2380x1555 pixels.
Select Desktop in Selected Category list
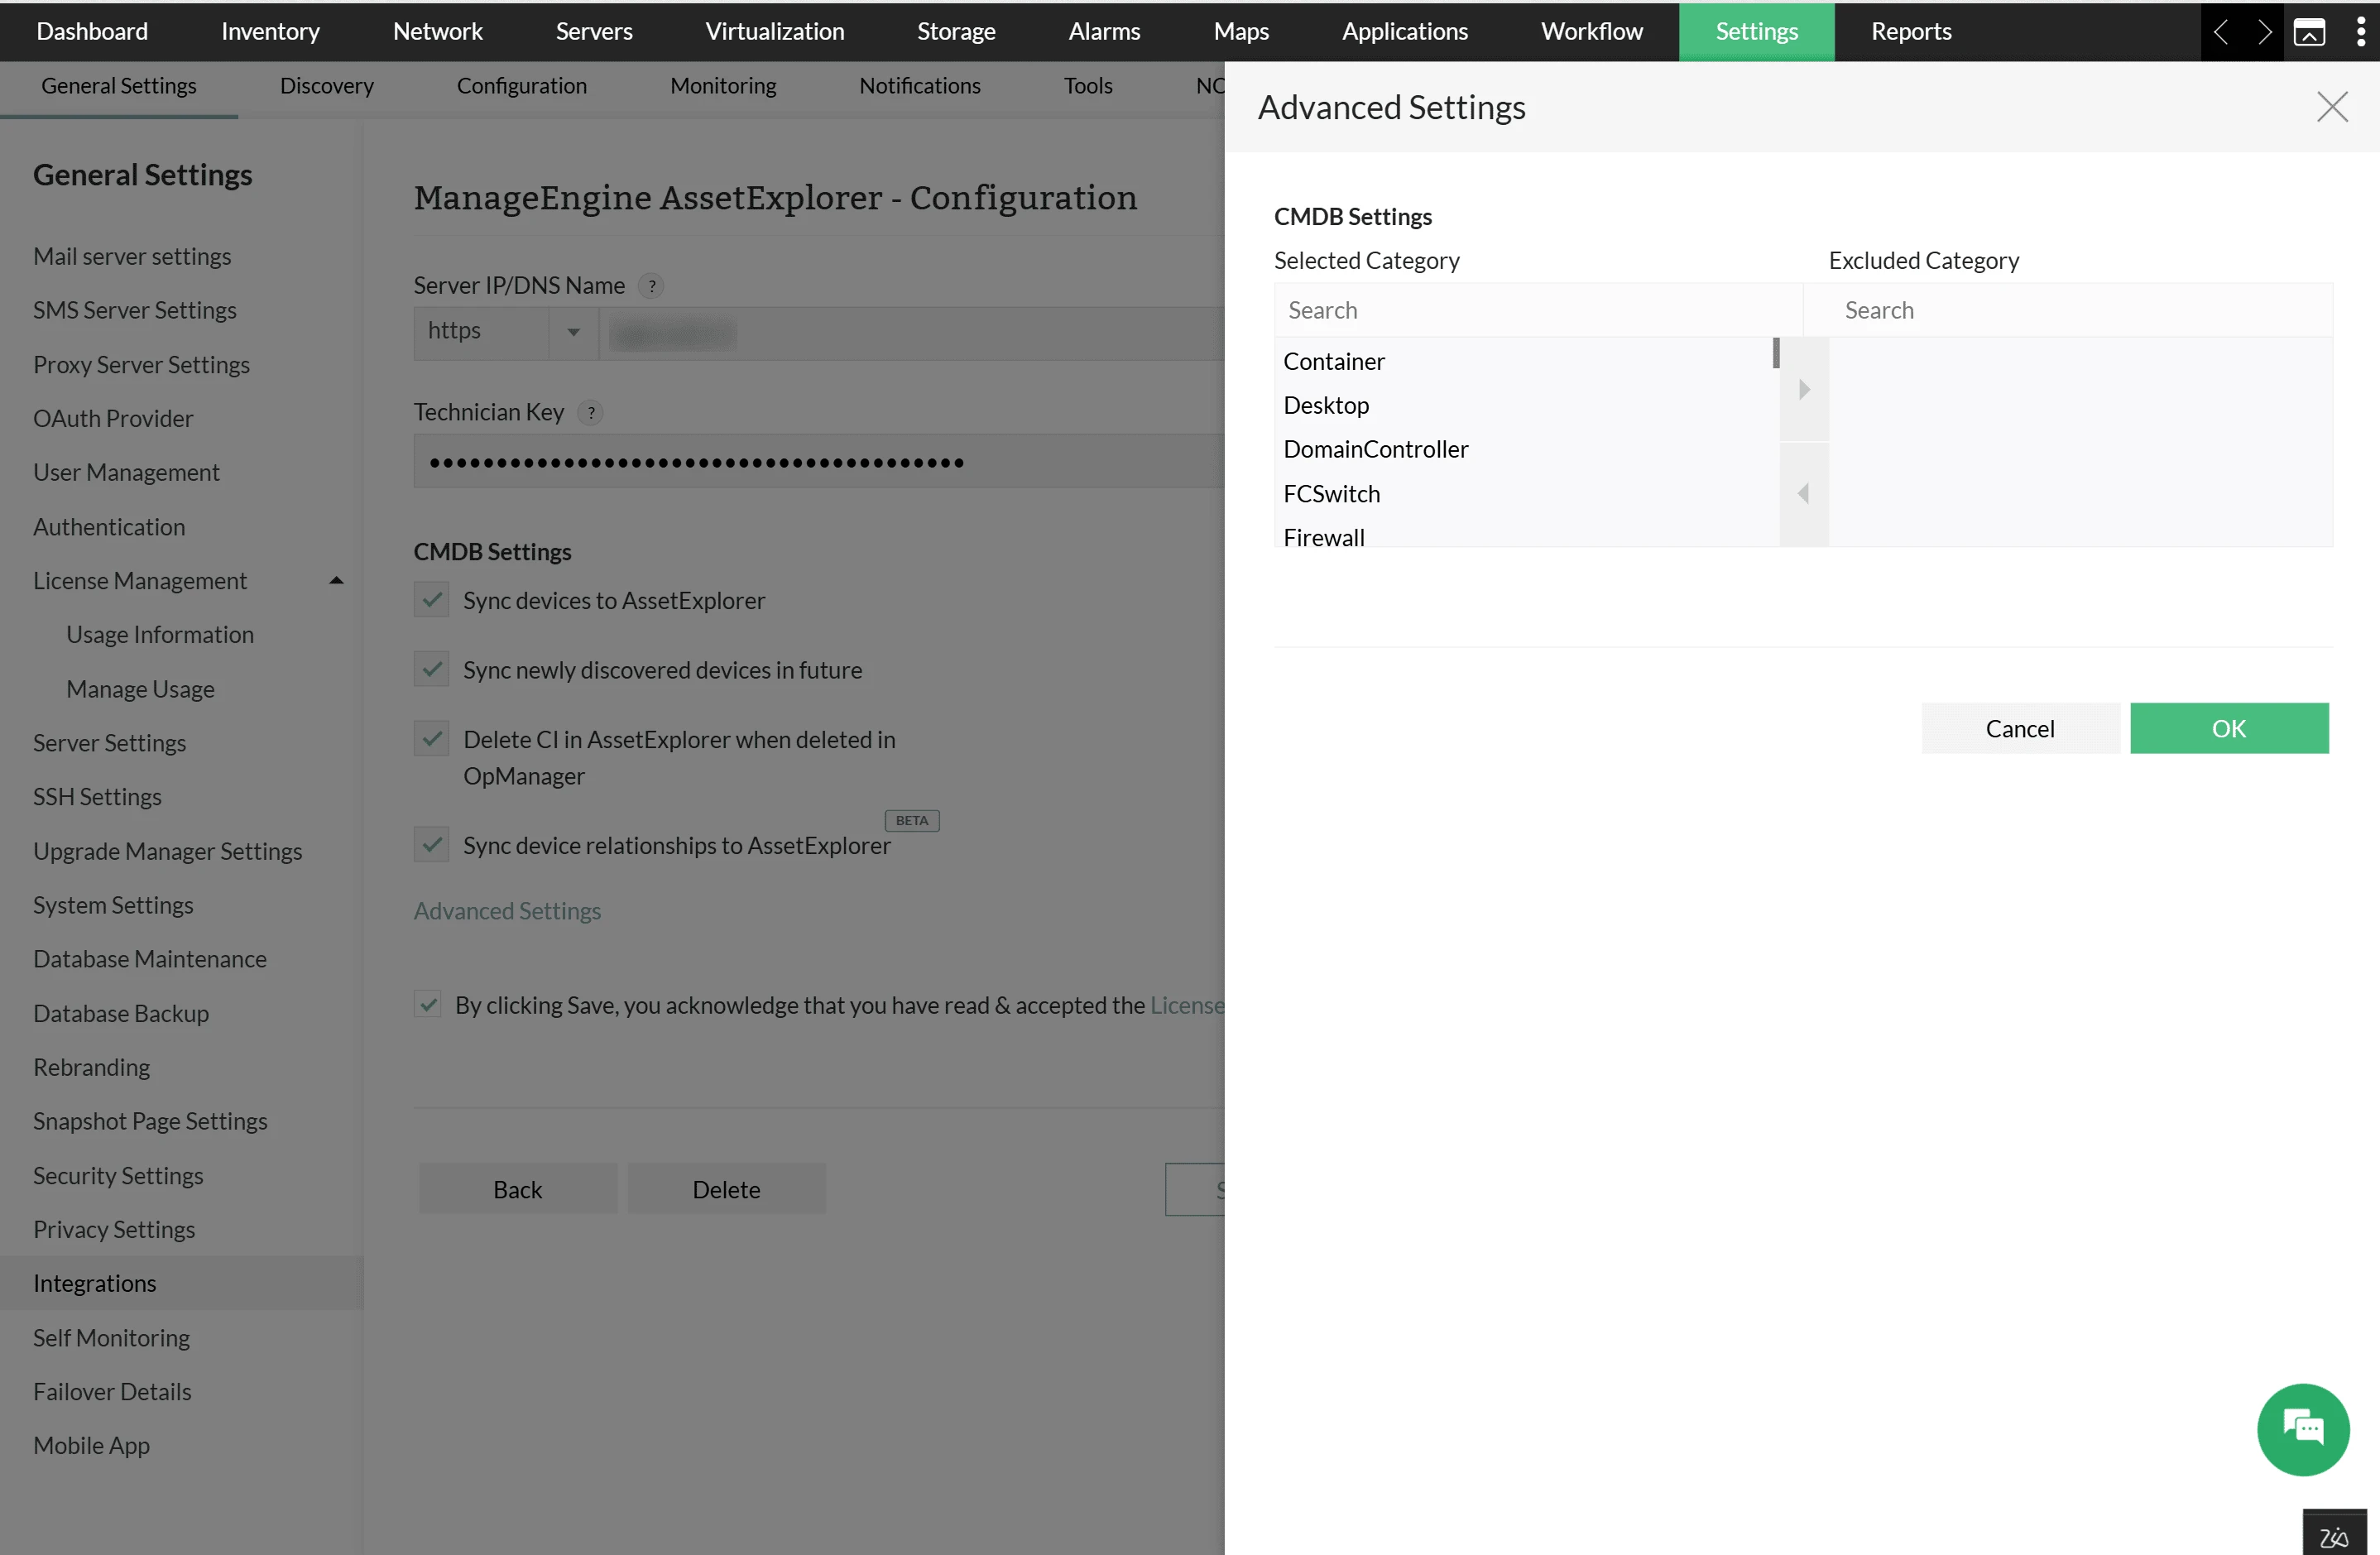coord(1525,405)
